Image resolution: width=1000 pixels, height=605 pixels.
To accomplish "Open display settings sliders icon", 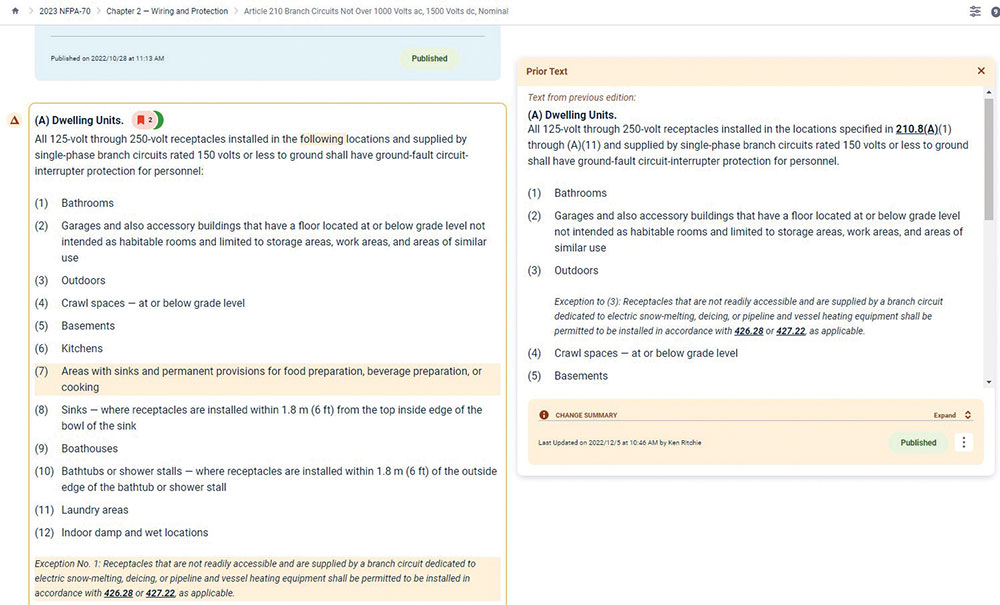I will (975, 11).
